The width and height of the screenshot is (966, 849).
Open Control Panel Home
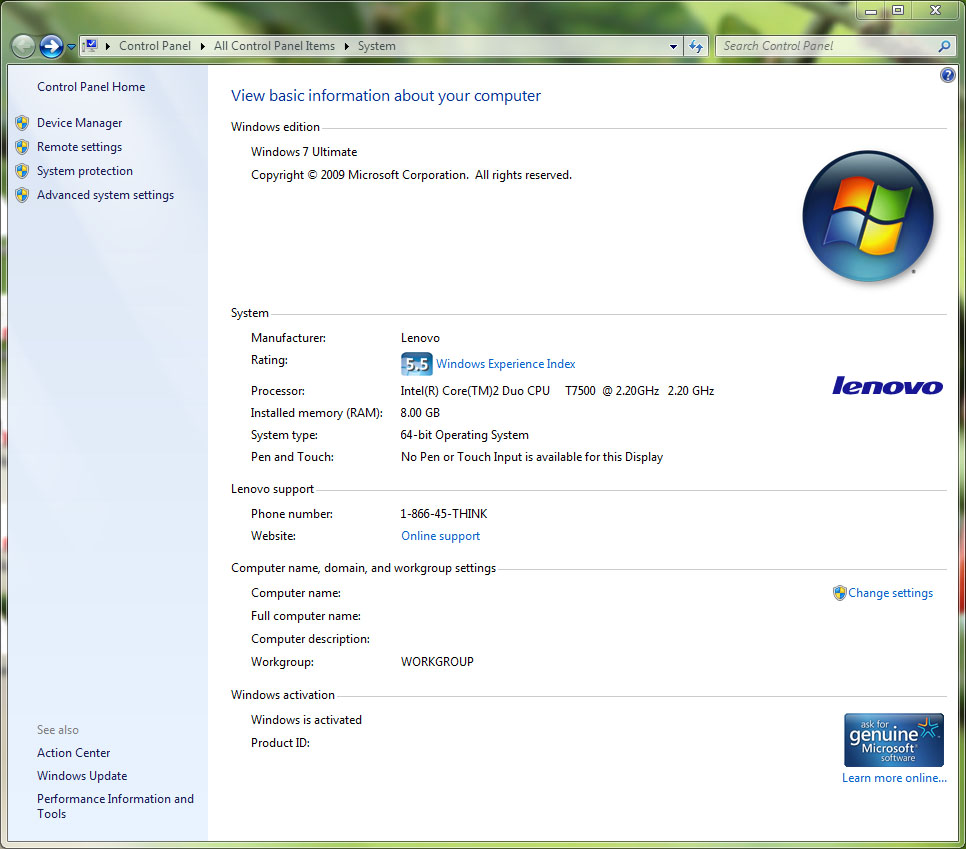[91, 87]
